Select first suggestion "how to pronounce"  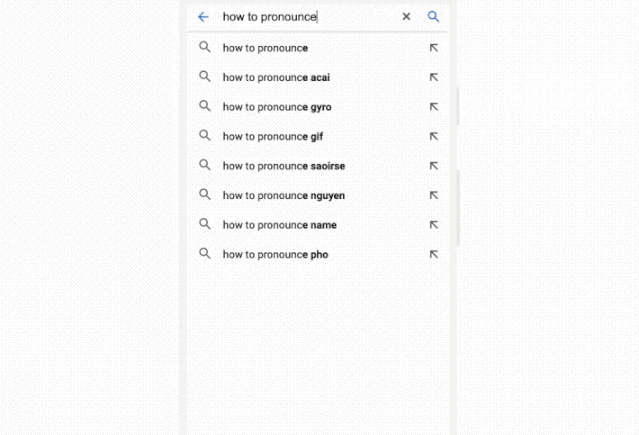click(x=265, y=48)
